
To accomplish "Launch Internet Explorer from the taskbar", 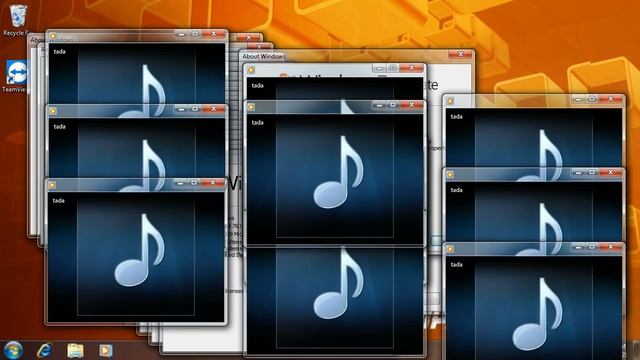I will 44,350.
